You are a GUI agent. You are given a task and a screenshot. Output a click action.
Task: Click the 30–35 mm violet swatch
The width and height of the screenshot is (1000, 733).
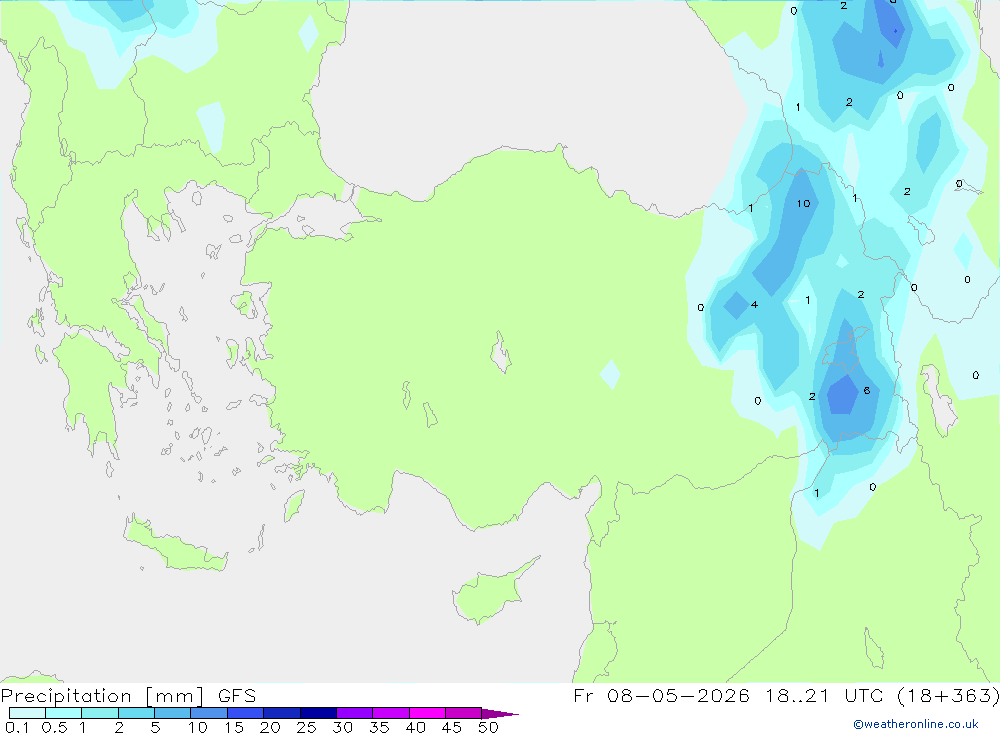coord(354,713)
